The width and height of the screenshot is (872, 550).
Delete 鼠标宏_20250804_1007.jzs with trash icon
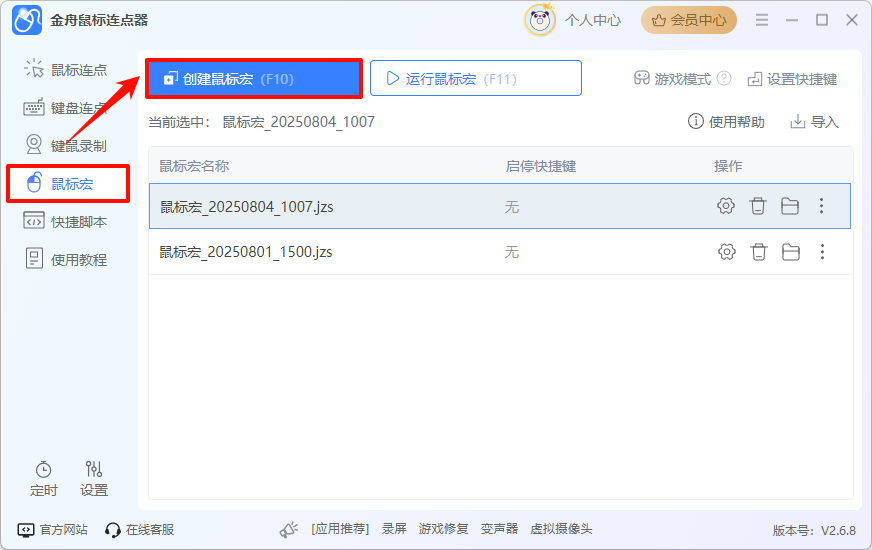pos(757,206)
